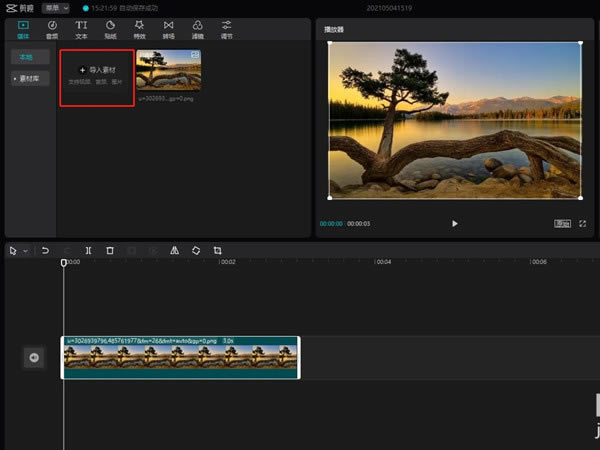
Task: Open the Text (文本) tab
Action: click(x=81, y=28)
